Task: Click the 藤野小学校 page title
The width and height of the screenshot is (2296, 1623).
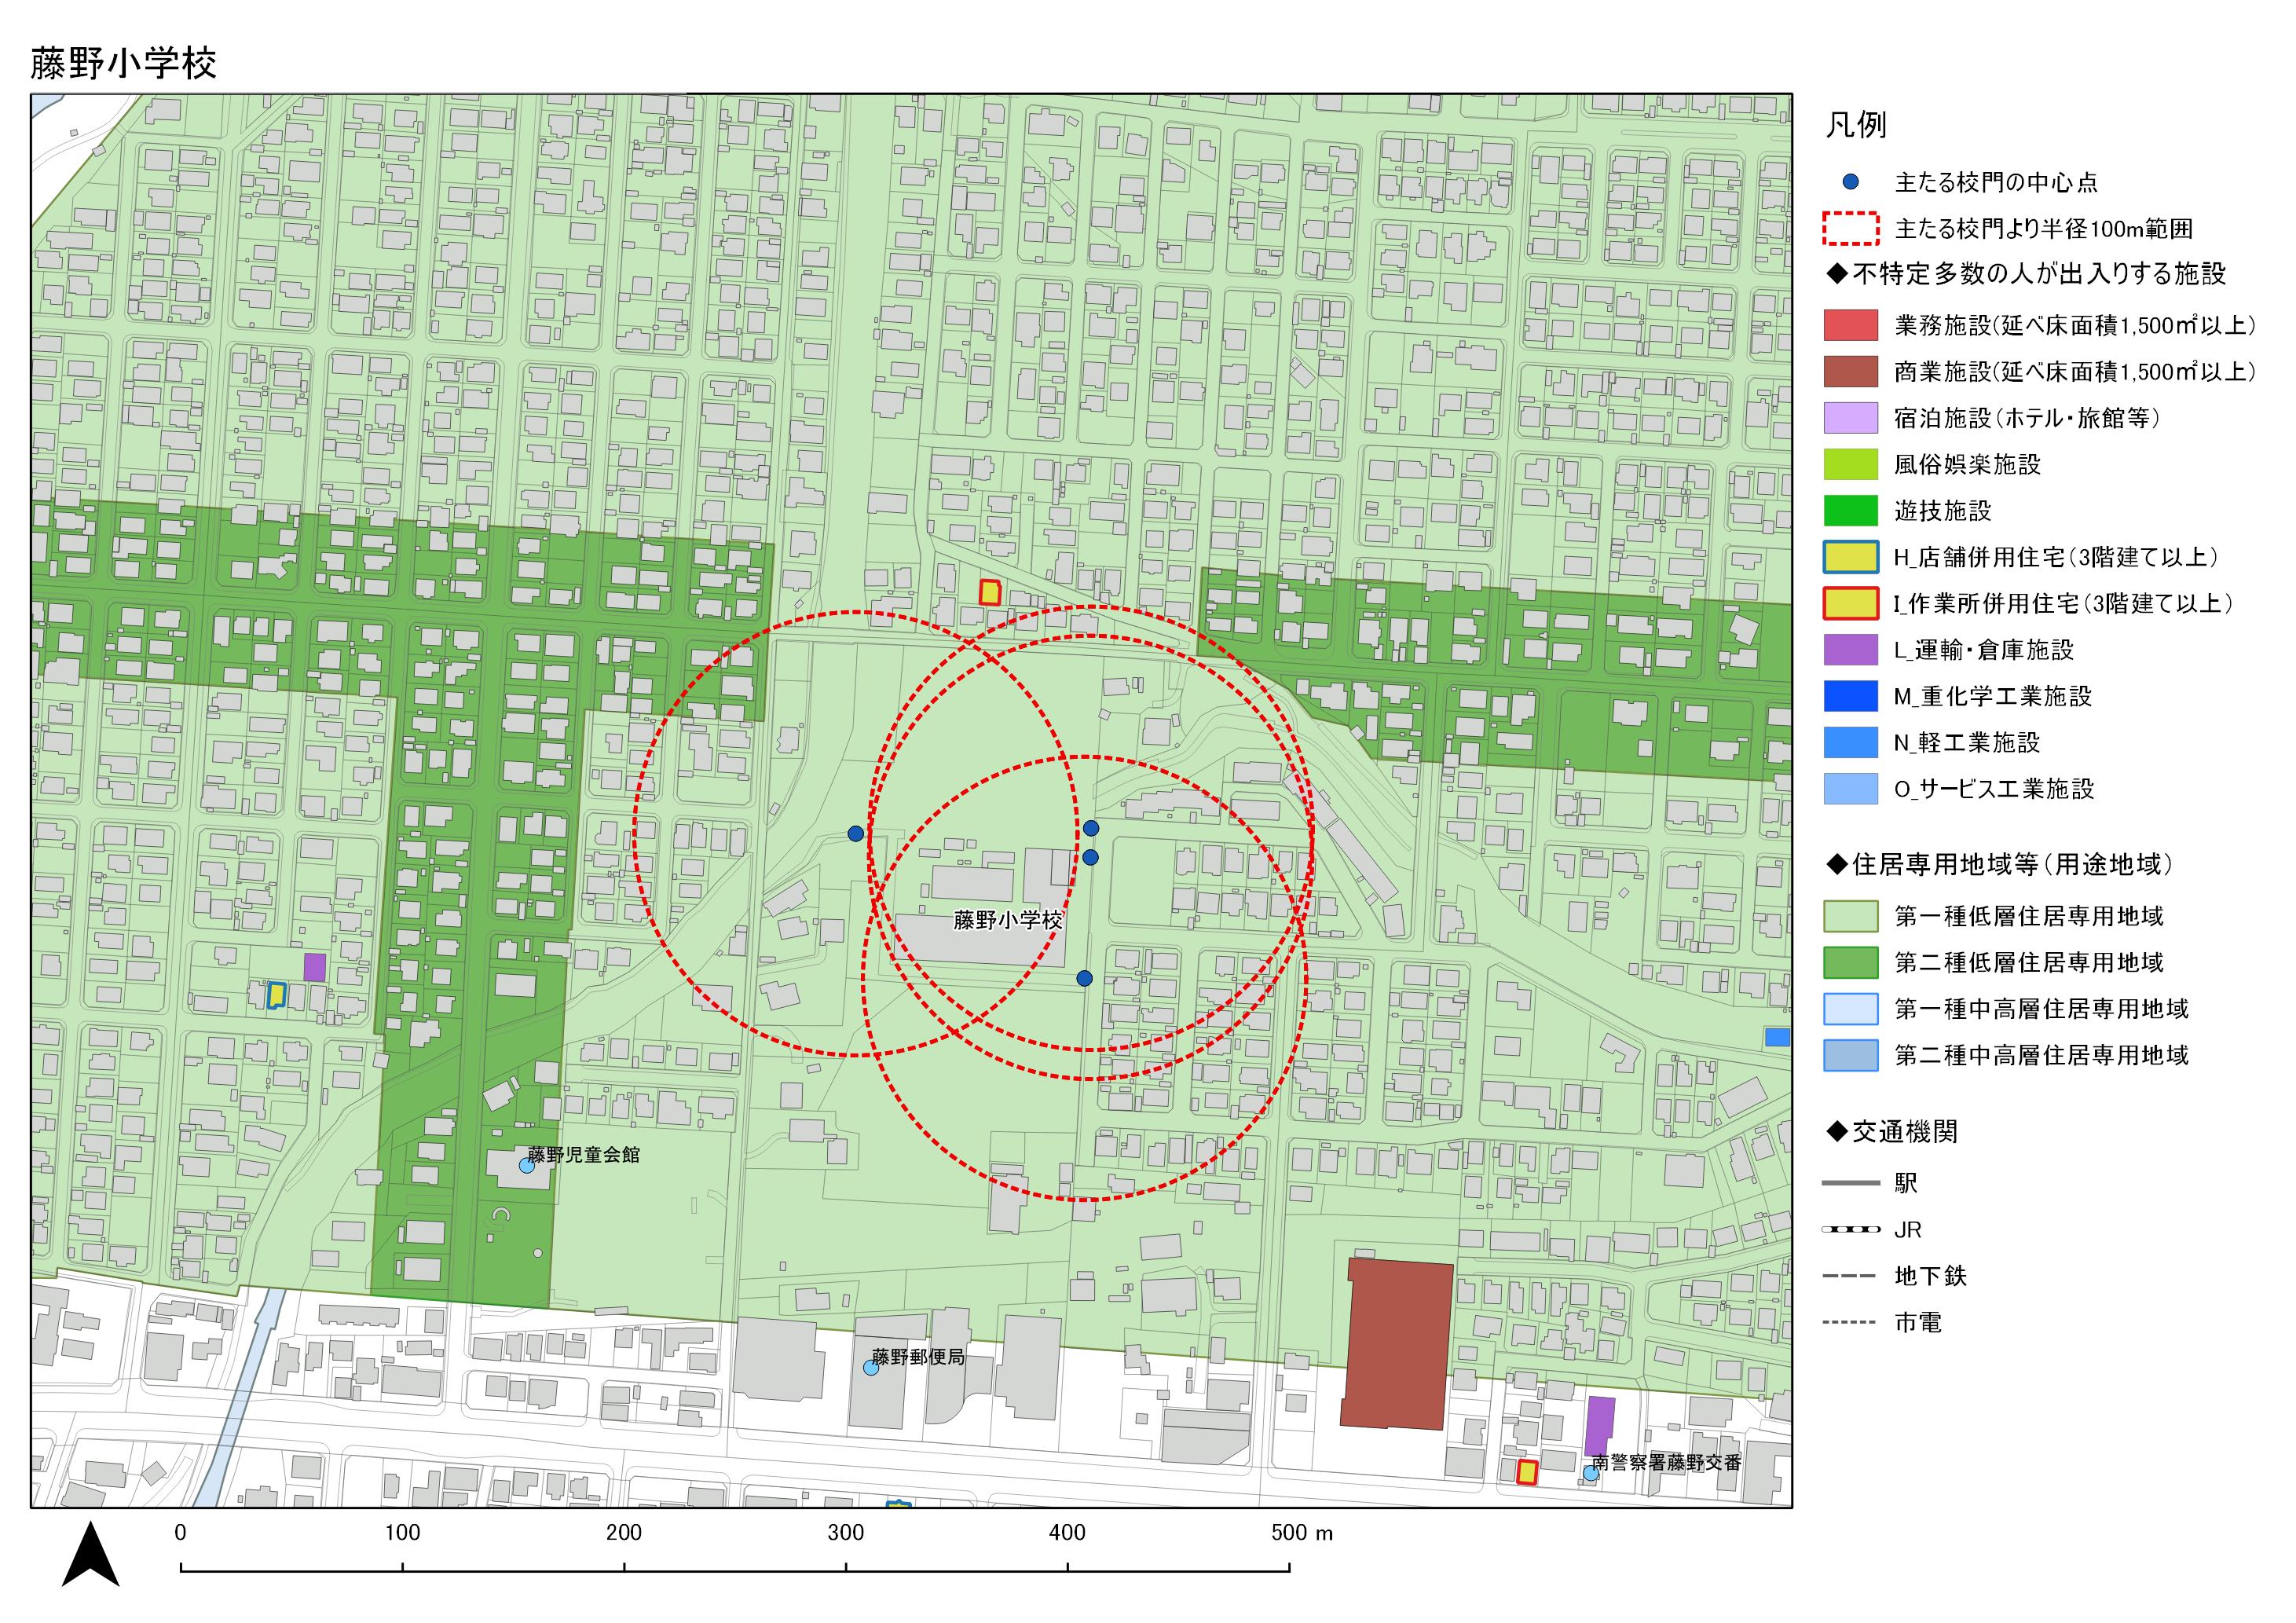Action: [123, 64]
